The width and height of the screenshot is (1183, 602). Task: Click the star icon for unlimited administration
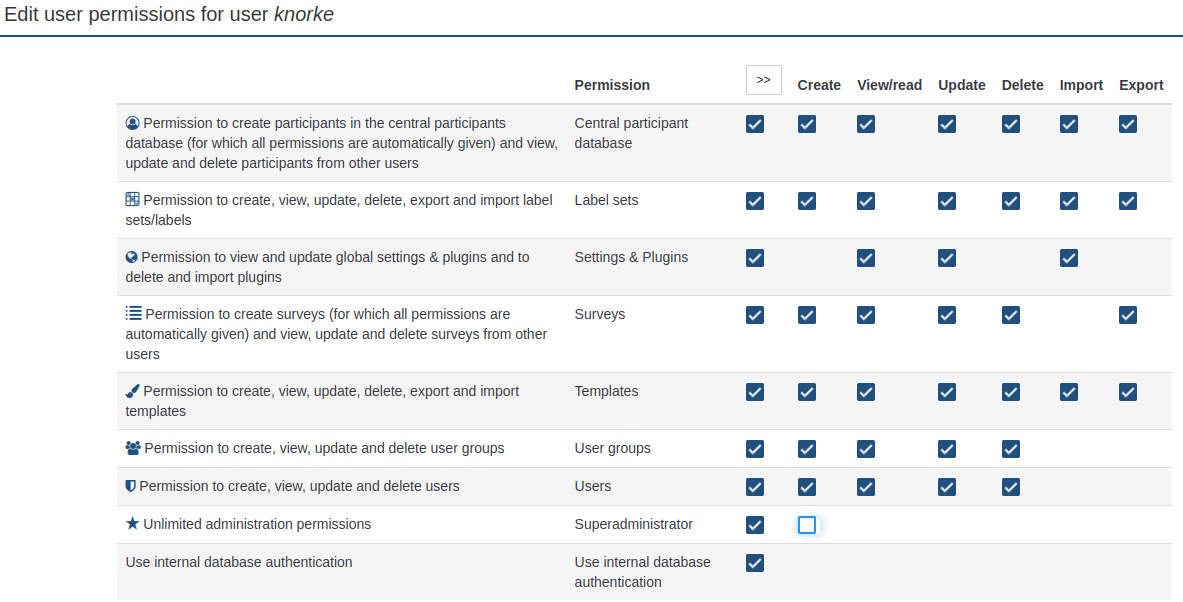coord(132,524)
